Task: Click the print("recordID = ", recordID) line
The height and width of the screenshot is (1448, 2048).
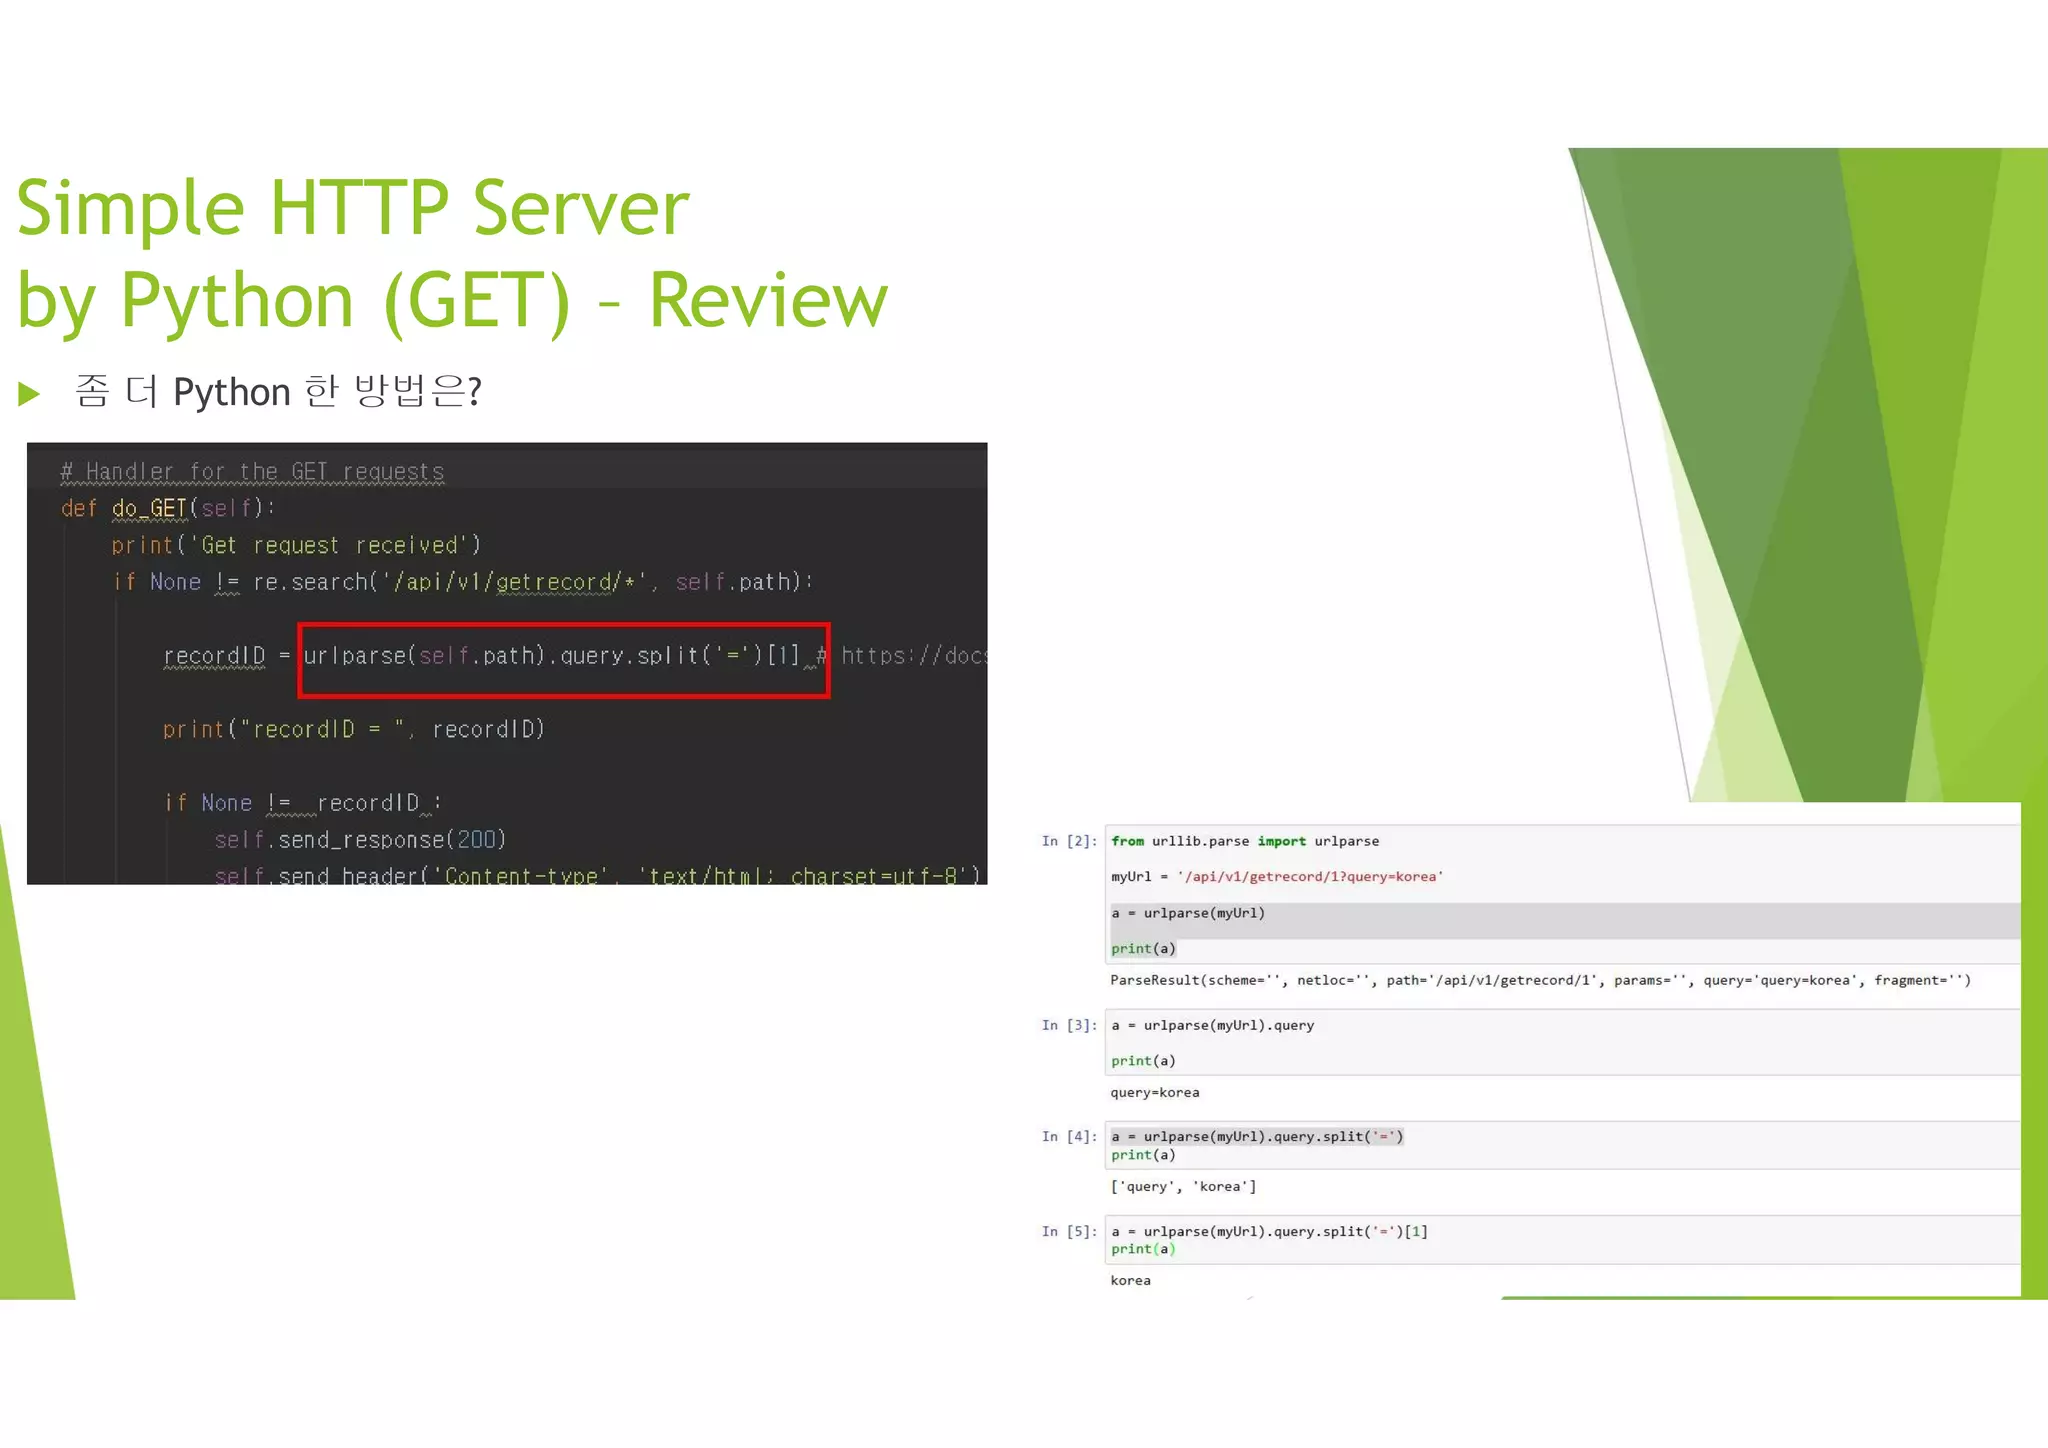Action: tap(354, 729)
